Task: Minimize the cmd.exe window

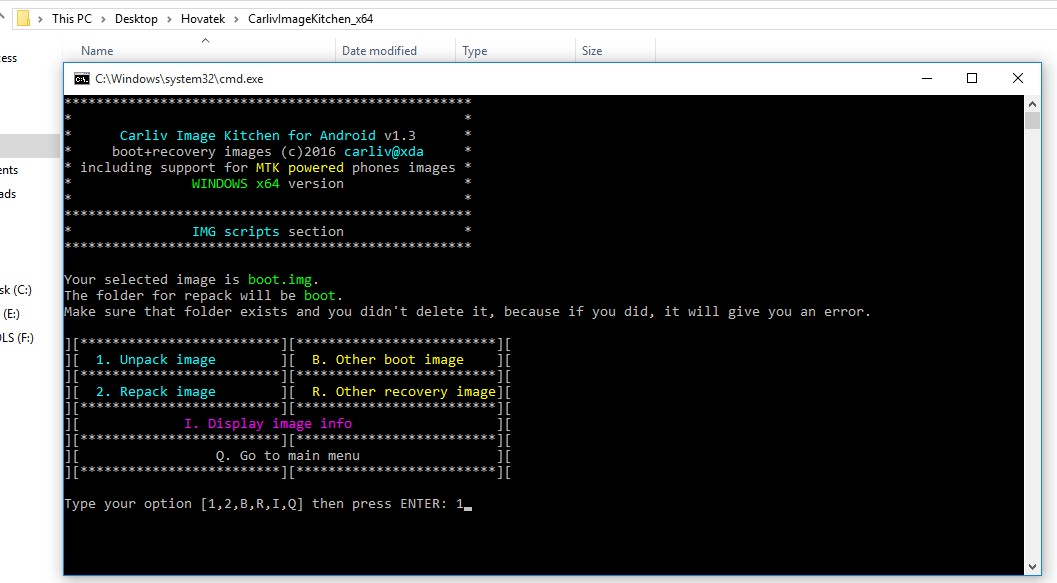Action: (x=927, y=78)
